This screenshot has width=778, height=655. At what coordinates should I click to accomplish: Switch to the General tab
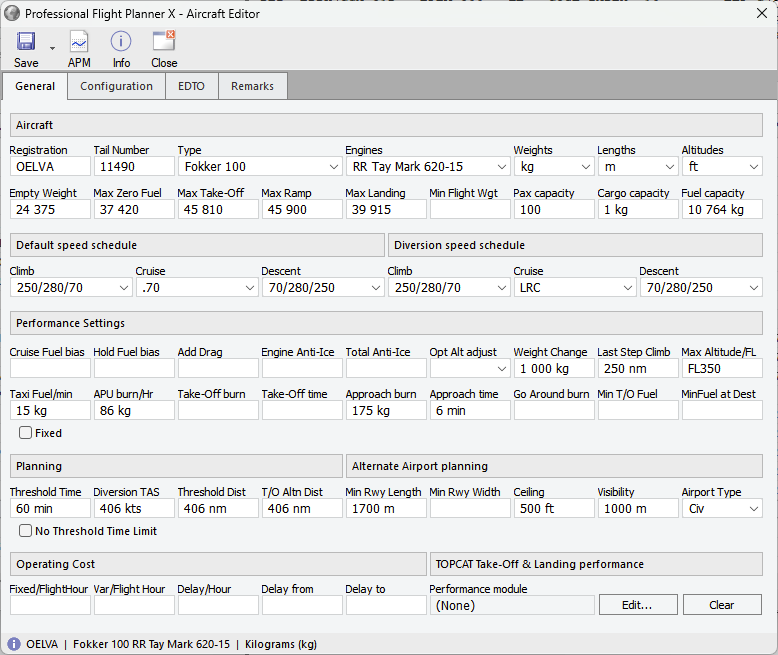(35, 86)
